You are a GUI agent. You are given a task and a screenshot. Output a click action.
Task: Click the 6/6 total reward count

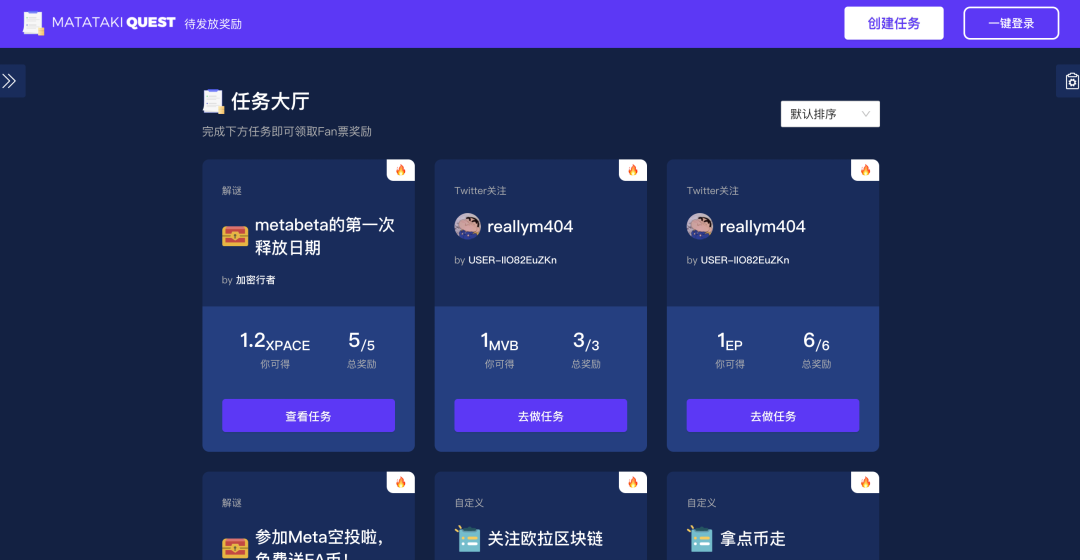tap(816, 341)
